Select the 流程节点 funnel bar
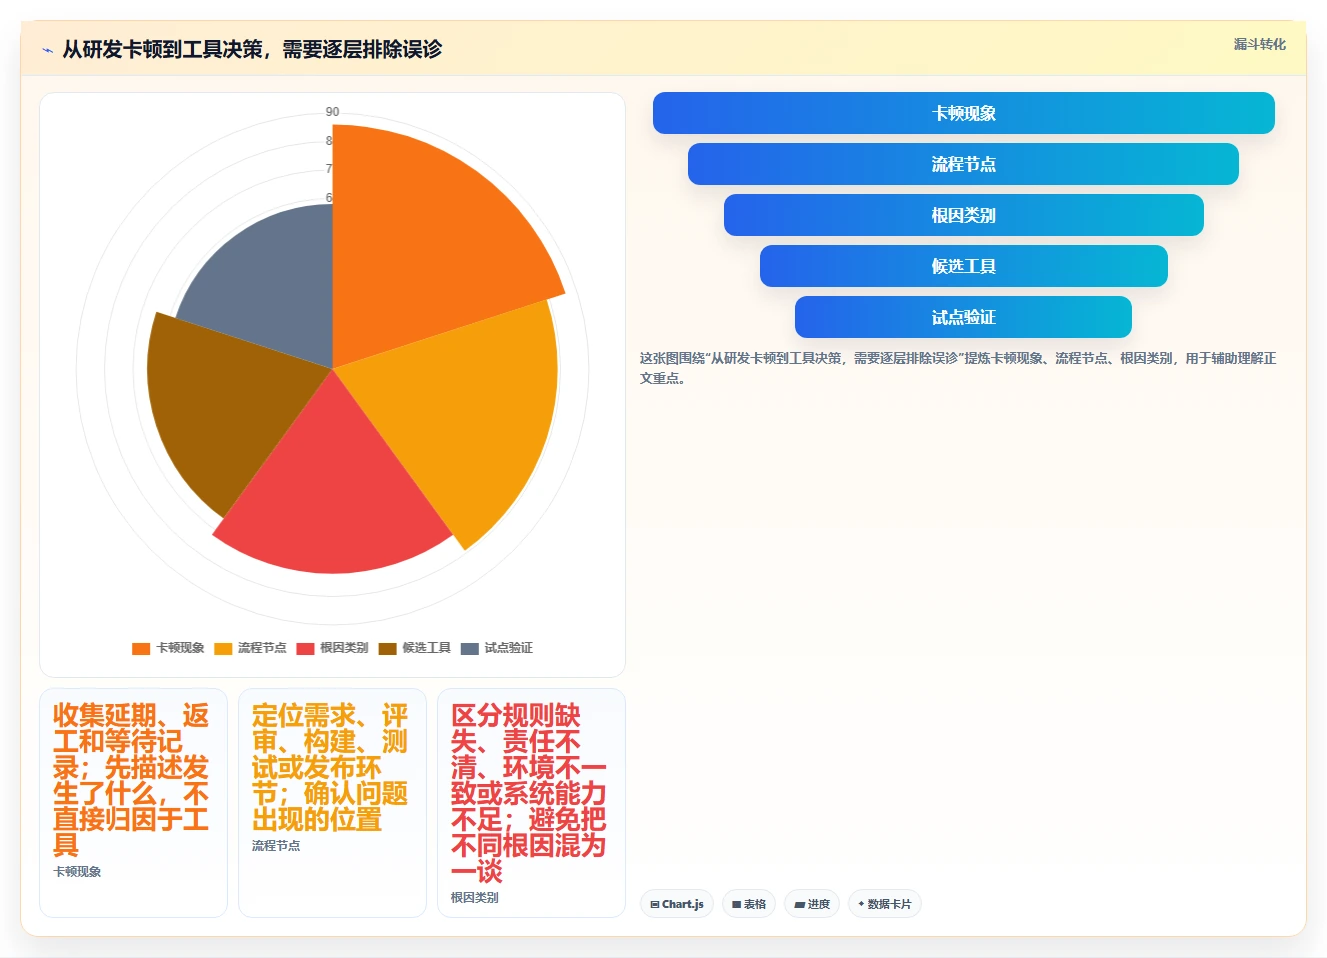 point(963,164)
